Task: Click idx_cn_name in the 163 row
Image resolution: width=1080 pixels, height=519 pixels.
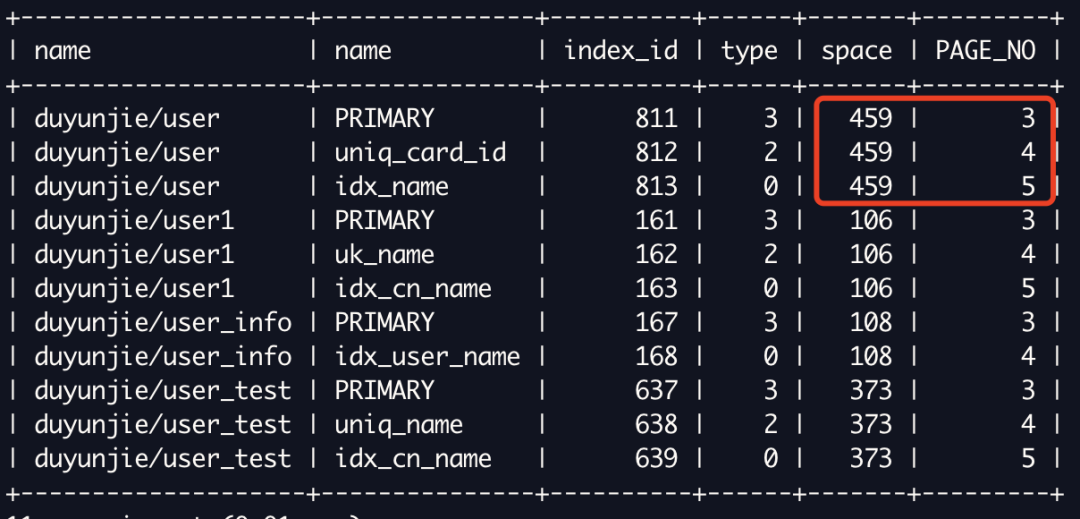Action: point(413,290)
